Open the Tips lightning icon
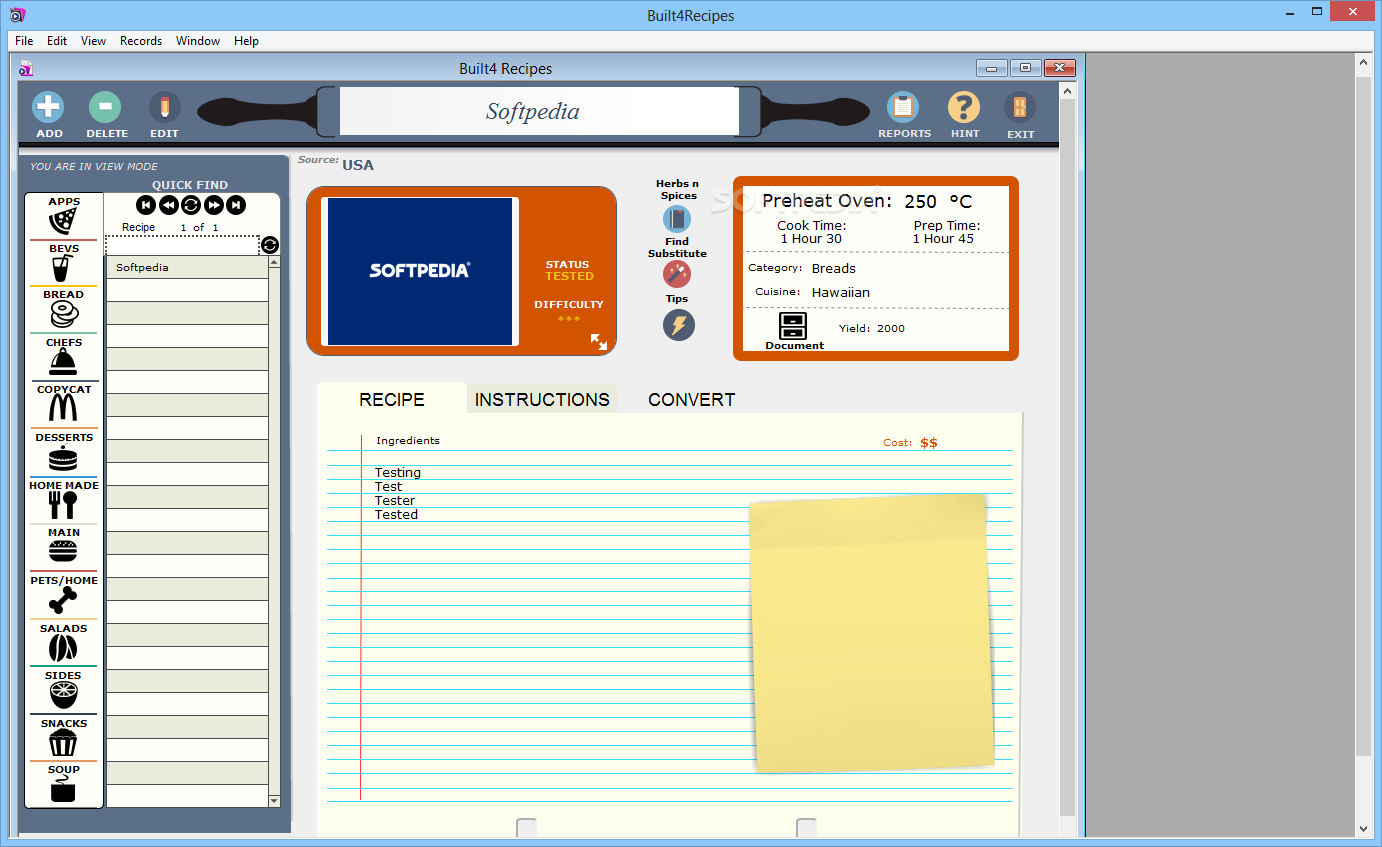 click(x=679, y=325)
